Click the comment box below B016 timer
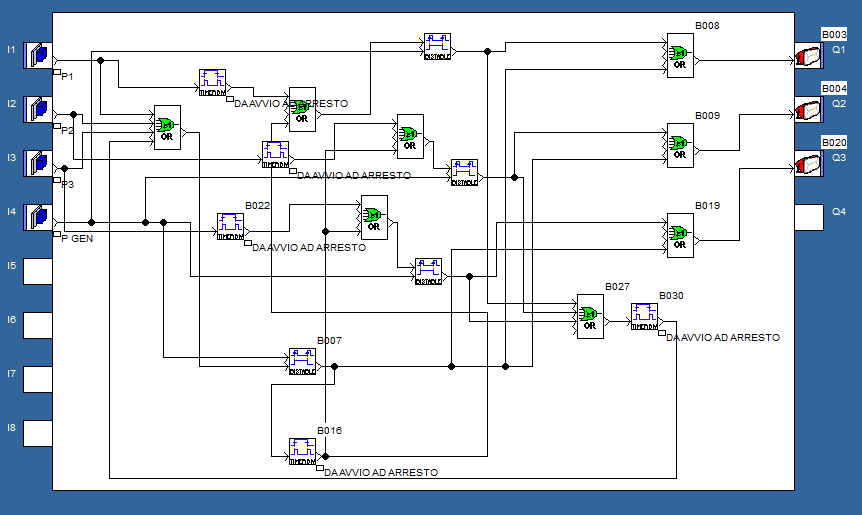The image size is (862, 515). tap(320, 468)
